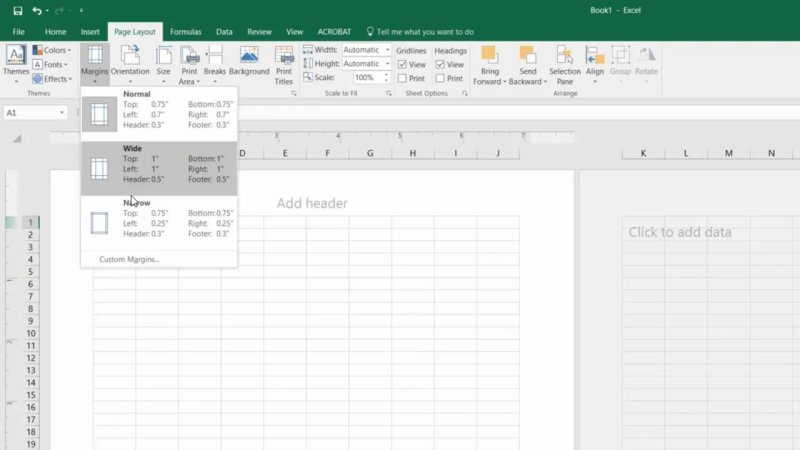
Task: Open theme Effects dropdown
Action: pos(53,79)
